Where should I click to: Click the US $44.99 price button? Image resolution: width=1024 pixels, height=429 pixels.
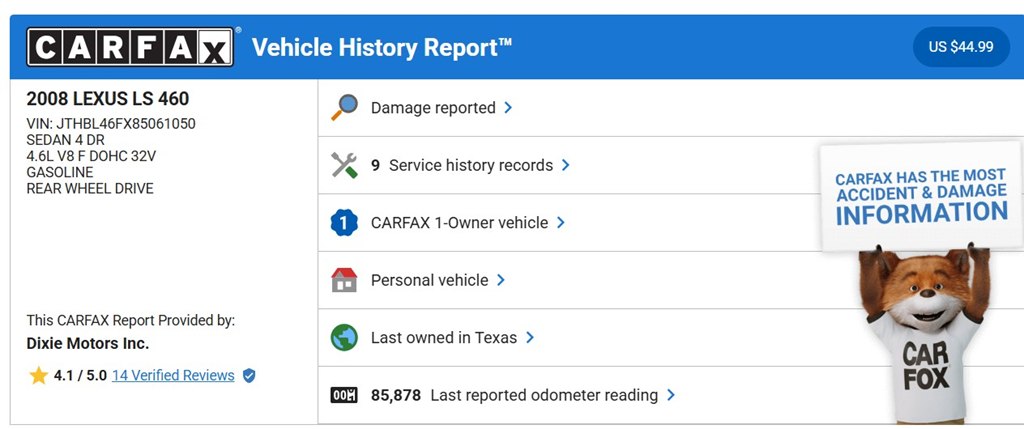tap(961, 47)
